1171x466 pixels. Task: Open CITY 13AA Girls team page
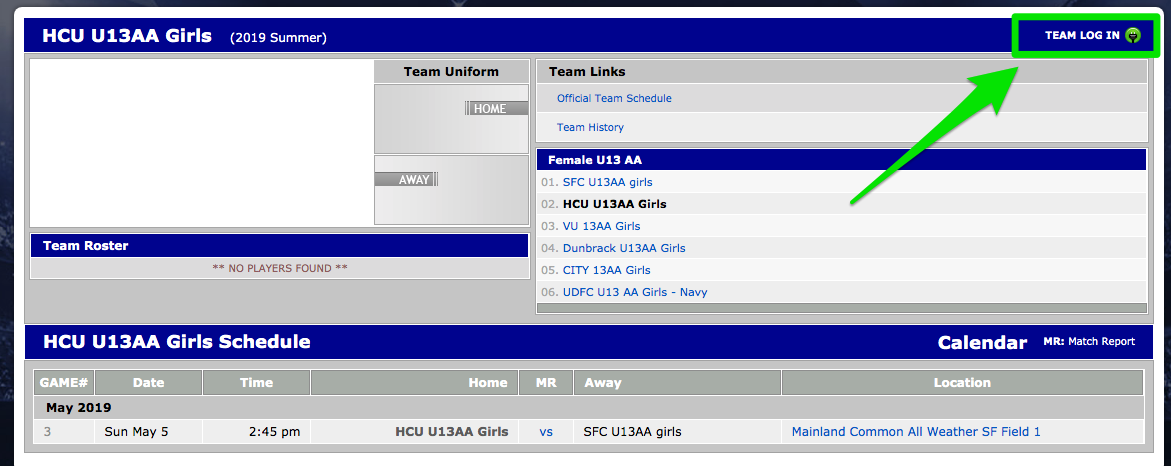tap(606, 270)
